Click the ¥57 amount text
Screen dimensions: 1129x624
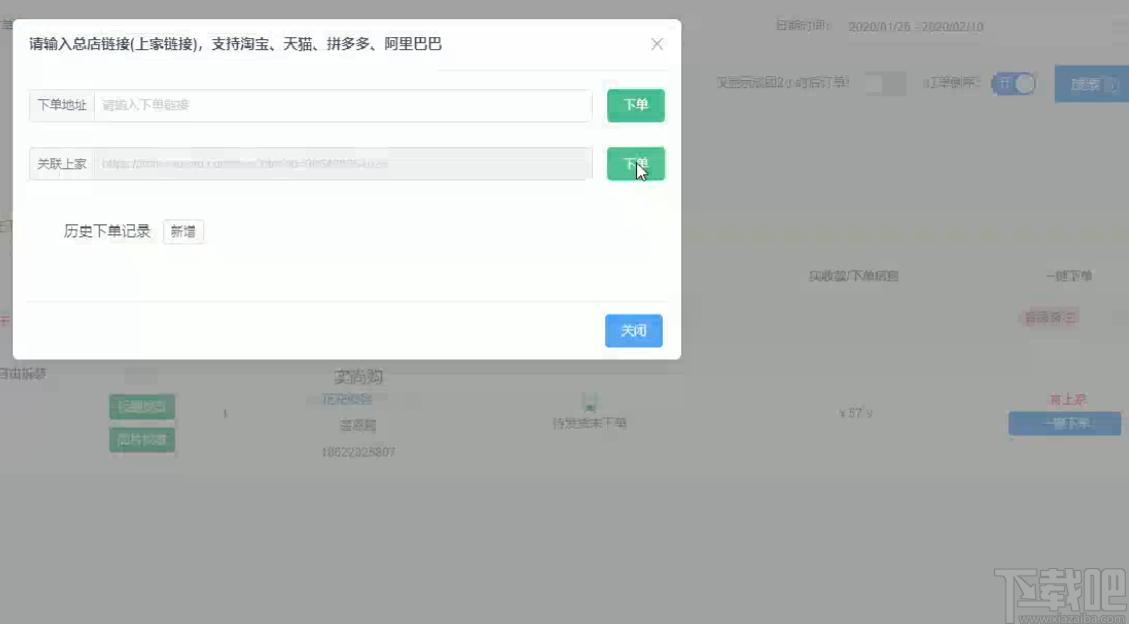coord(855,413)
